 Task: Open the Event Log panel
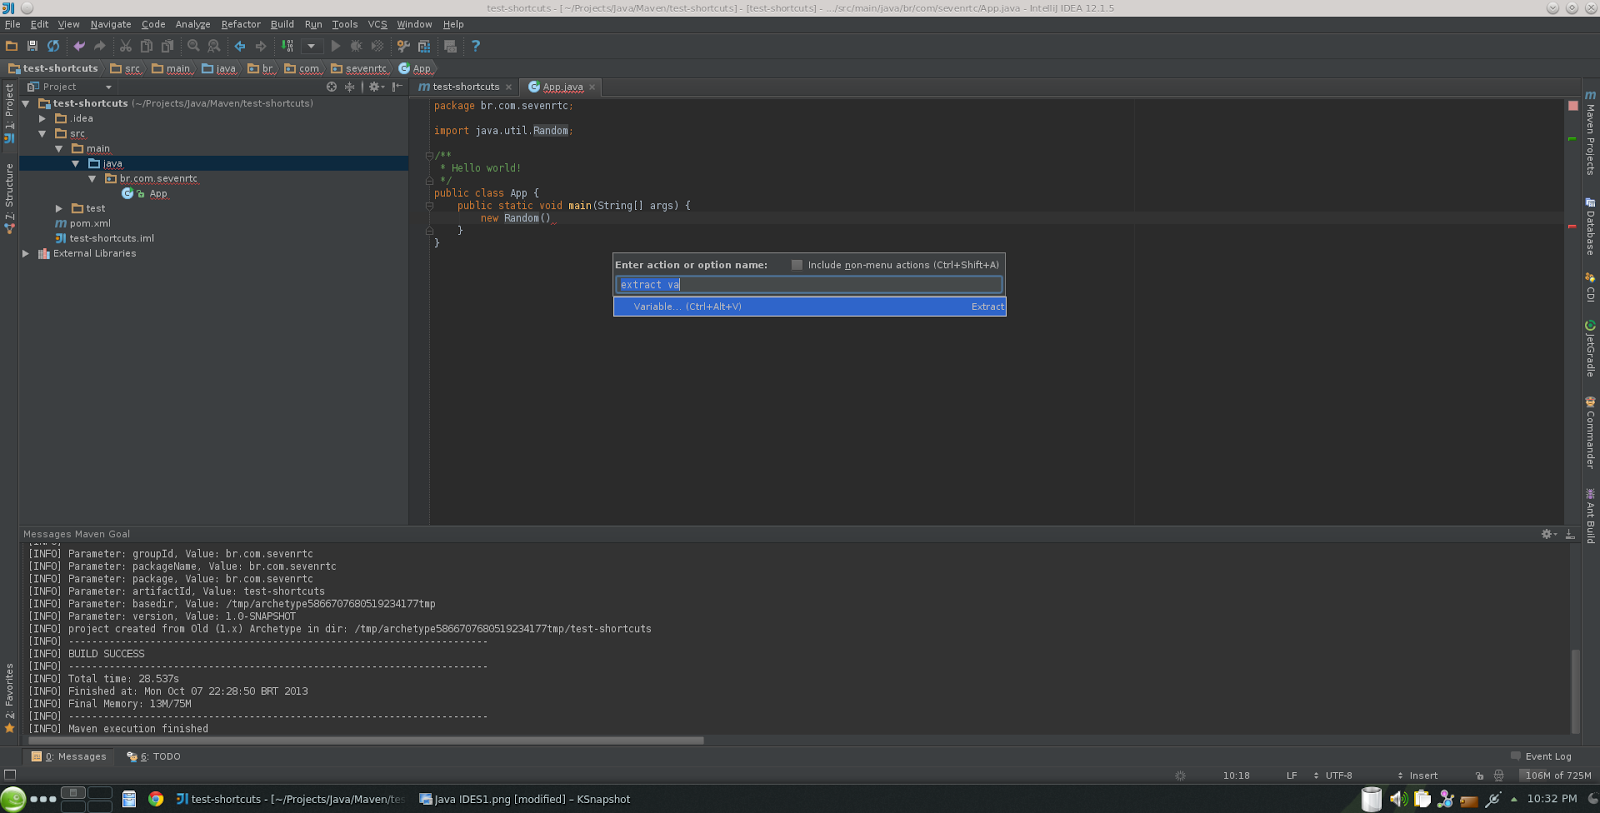[x=1547, y=756]
